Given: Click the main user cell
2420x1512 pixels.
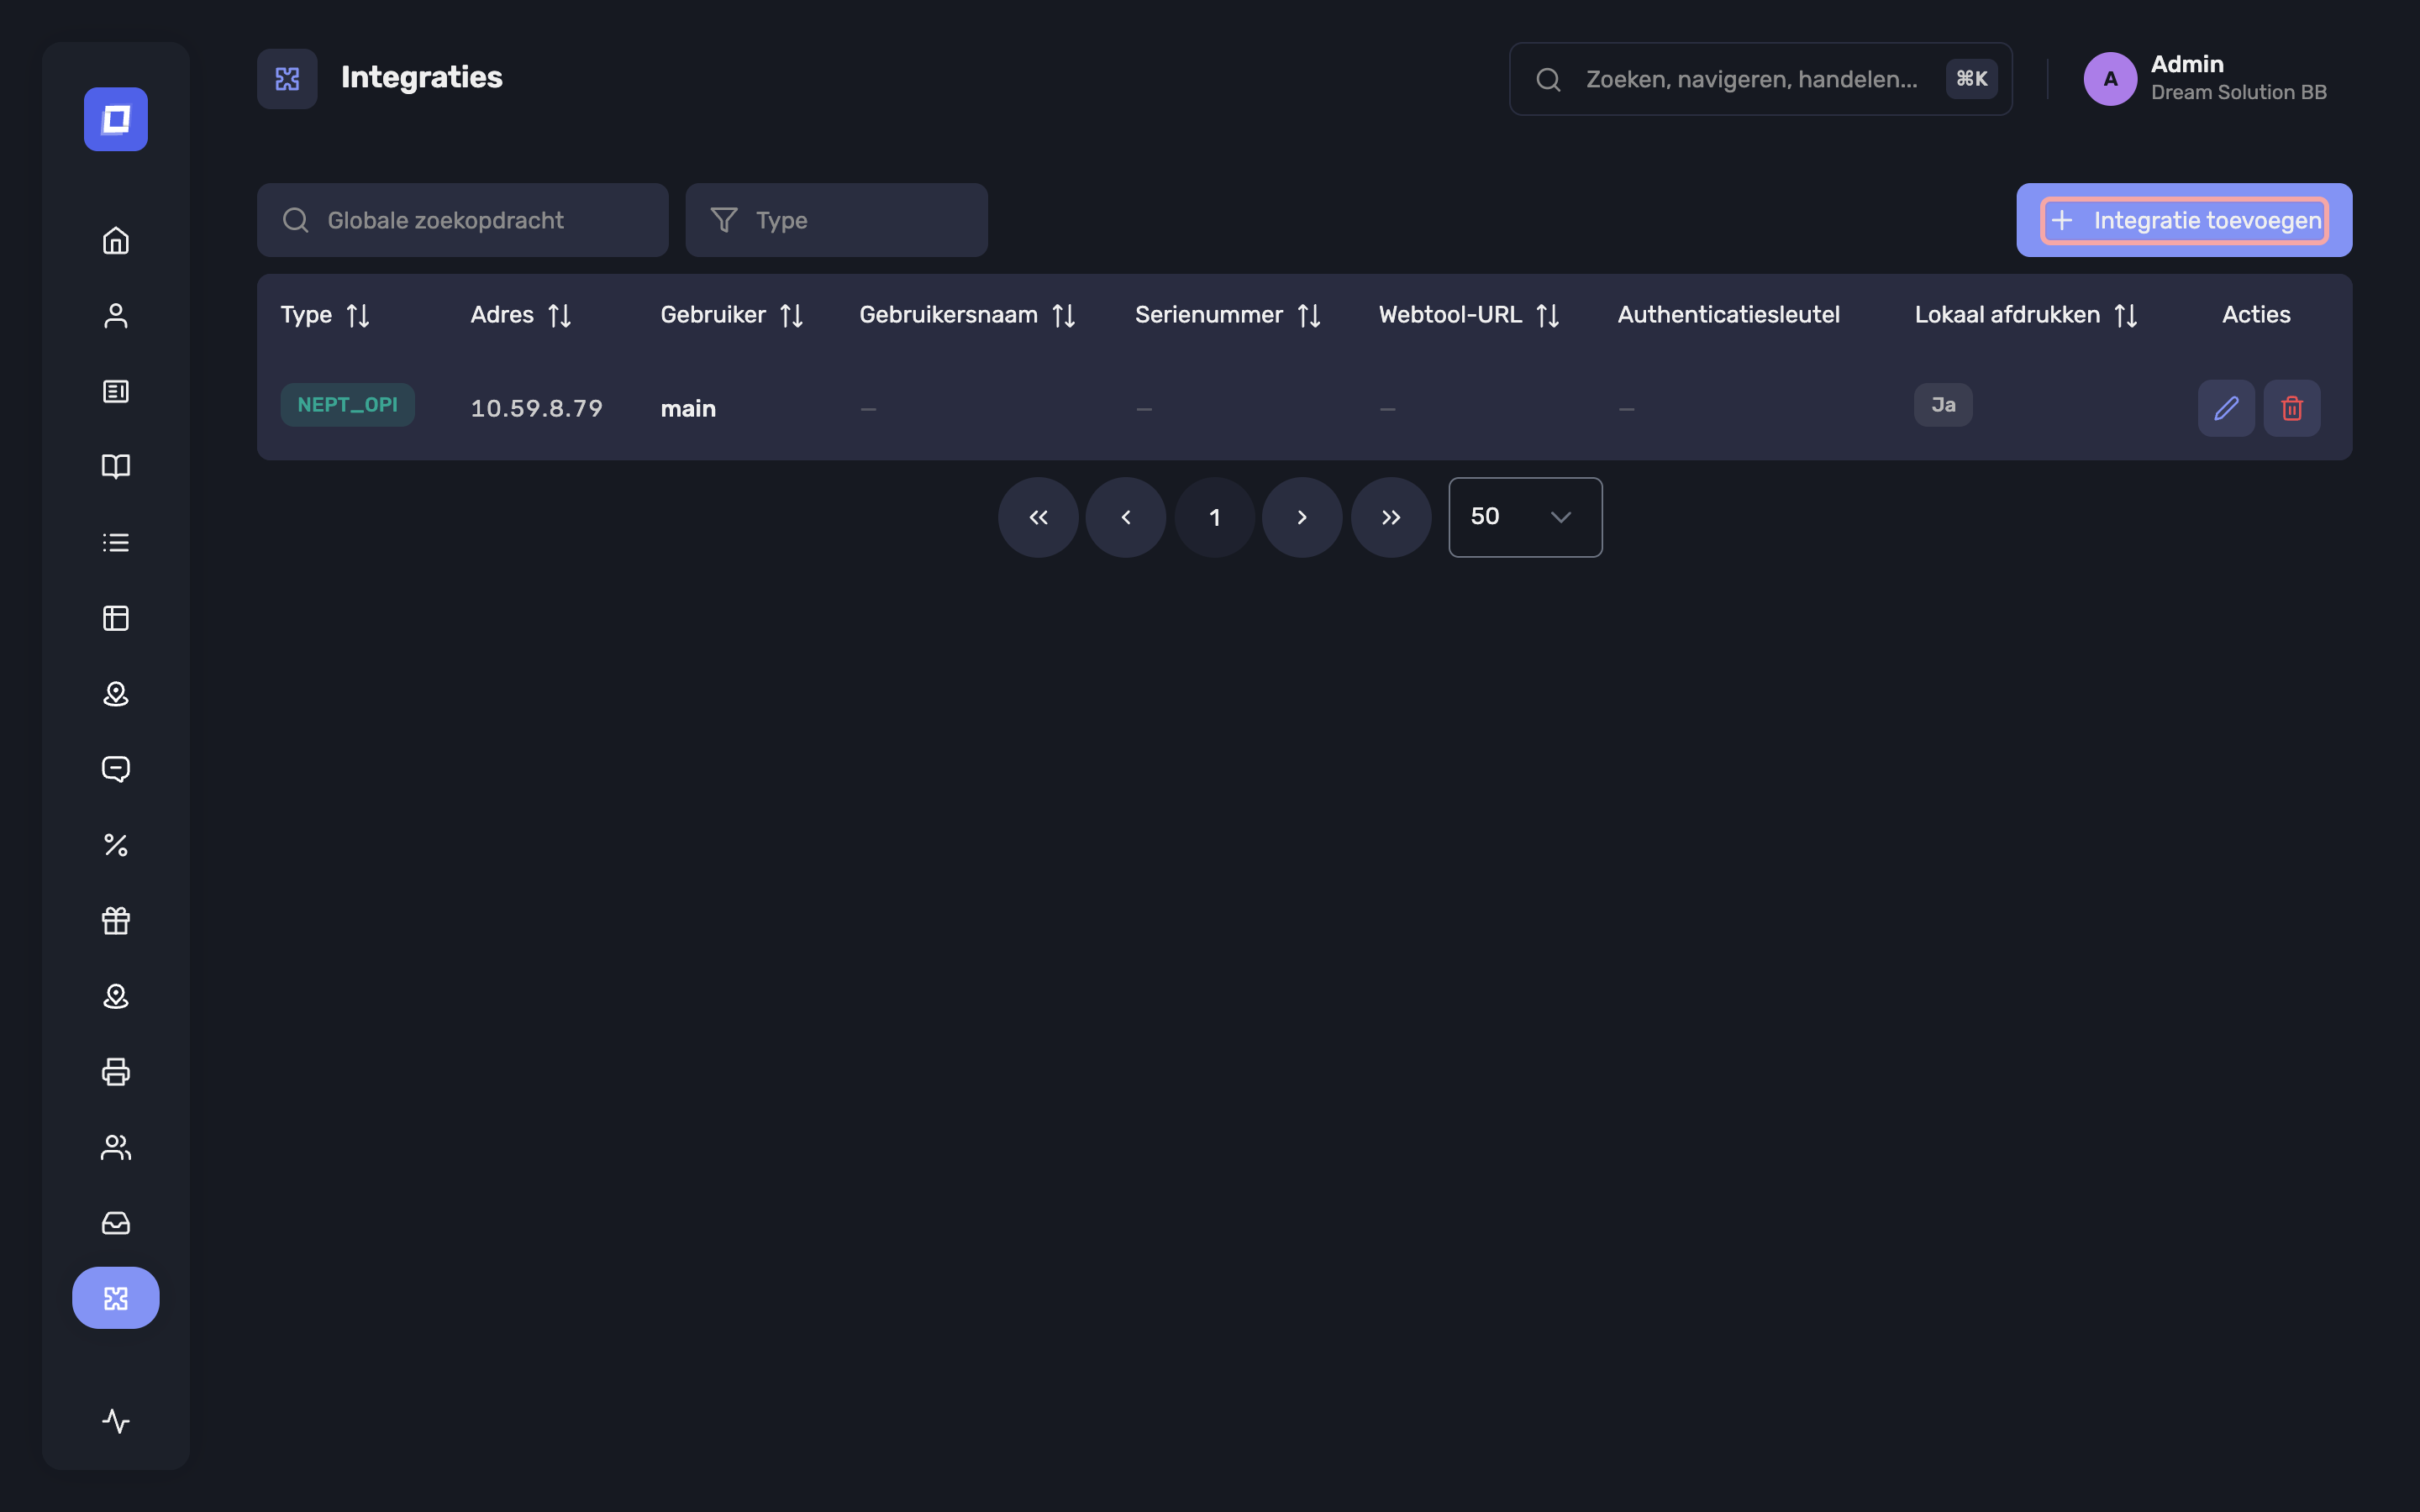Looking at the screenshot, I should pos(688,408).
